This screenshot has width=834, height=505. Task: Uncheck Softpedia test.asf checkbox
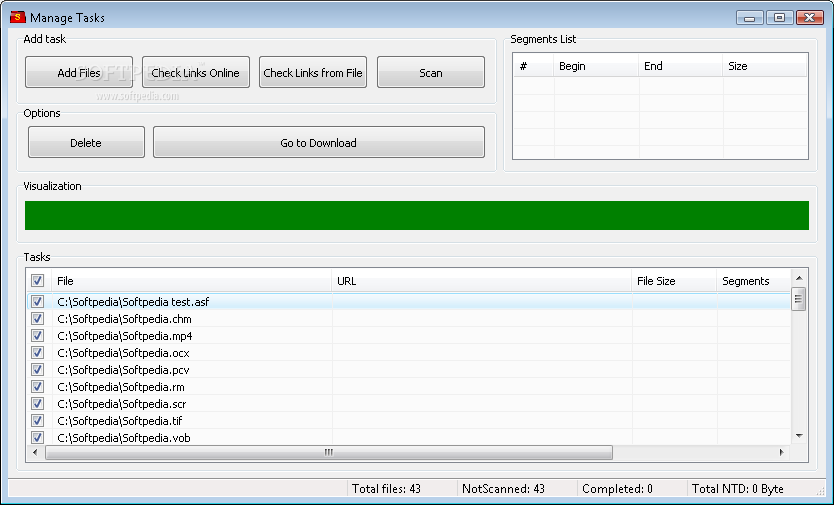[37, 302]
